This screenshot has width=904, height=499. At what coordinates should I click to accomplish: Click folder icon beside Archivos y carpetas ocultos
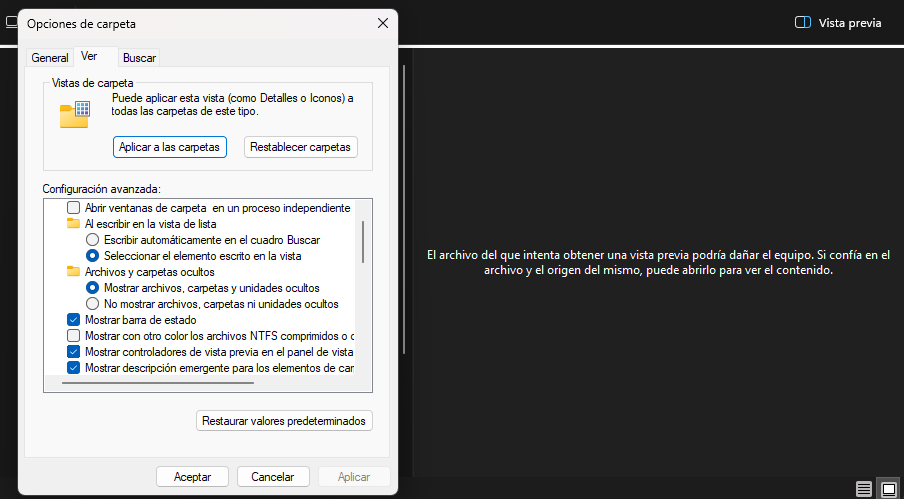pyautogui.click(x=73, y=271)
